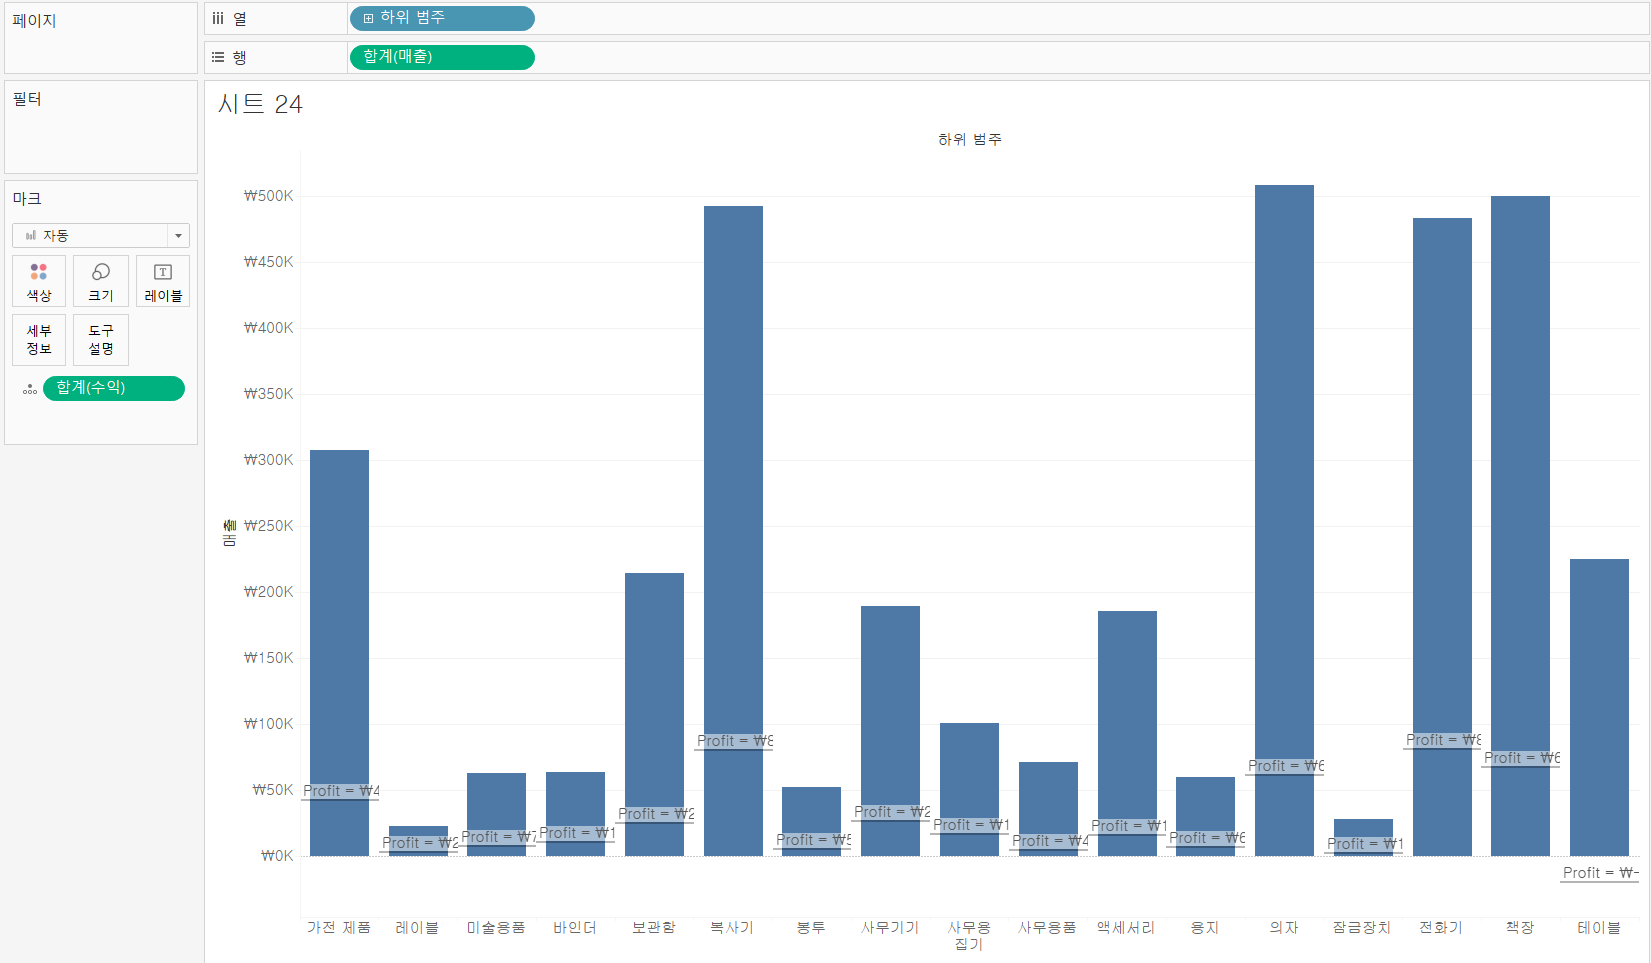1651x963 pixels.
Task: Click the 하위 범주 pill on Columns shelf
Action: click(442, 18)
